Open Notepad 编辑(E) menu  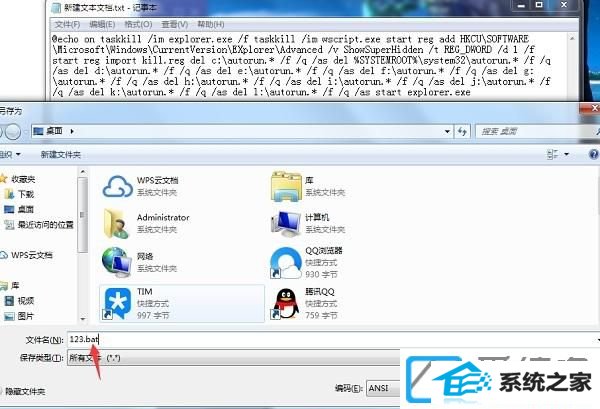[102, 24]
